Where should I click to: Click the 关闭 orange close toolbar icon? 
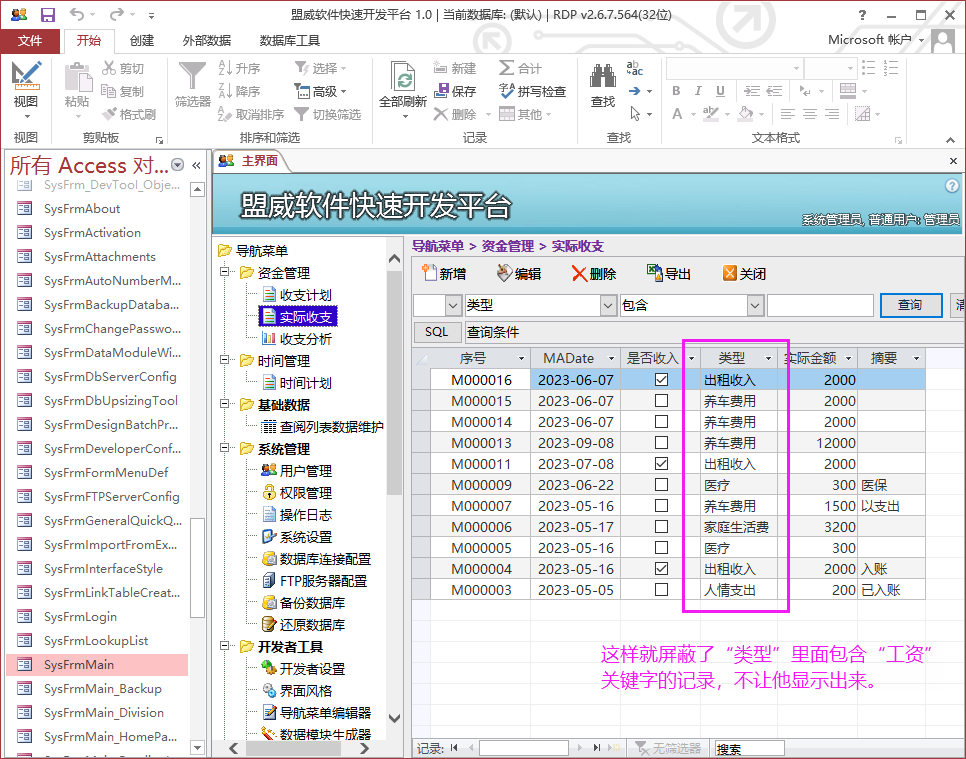click(729, 272)
